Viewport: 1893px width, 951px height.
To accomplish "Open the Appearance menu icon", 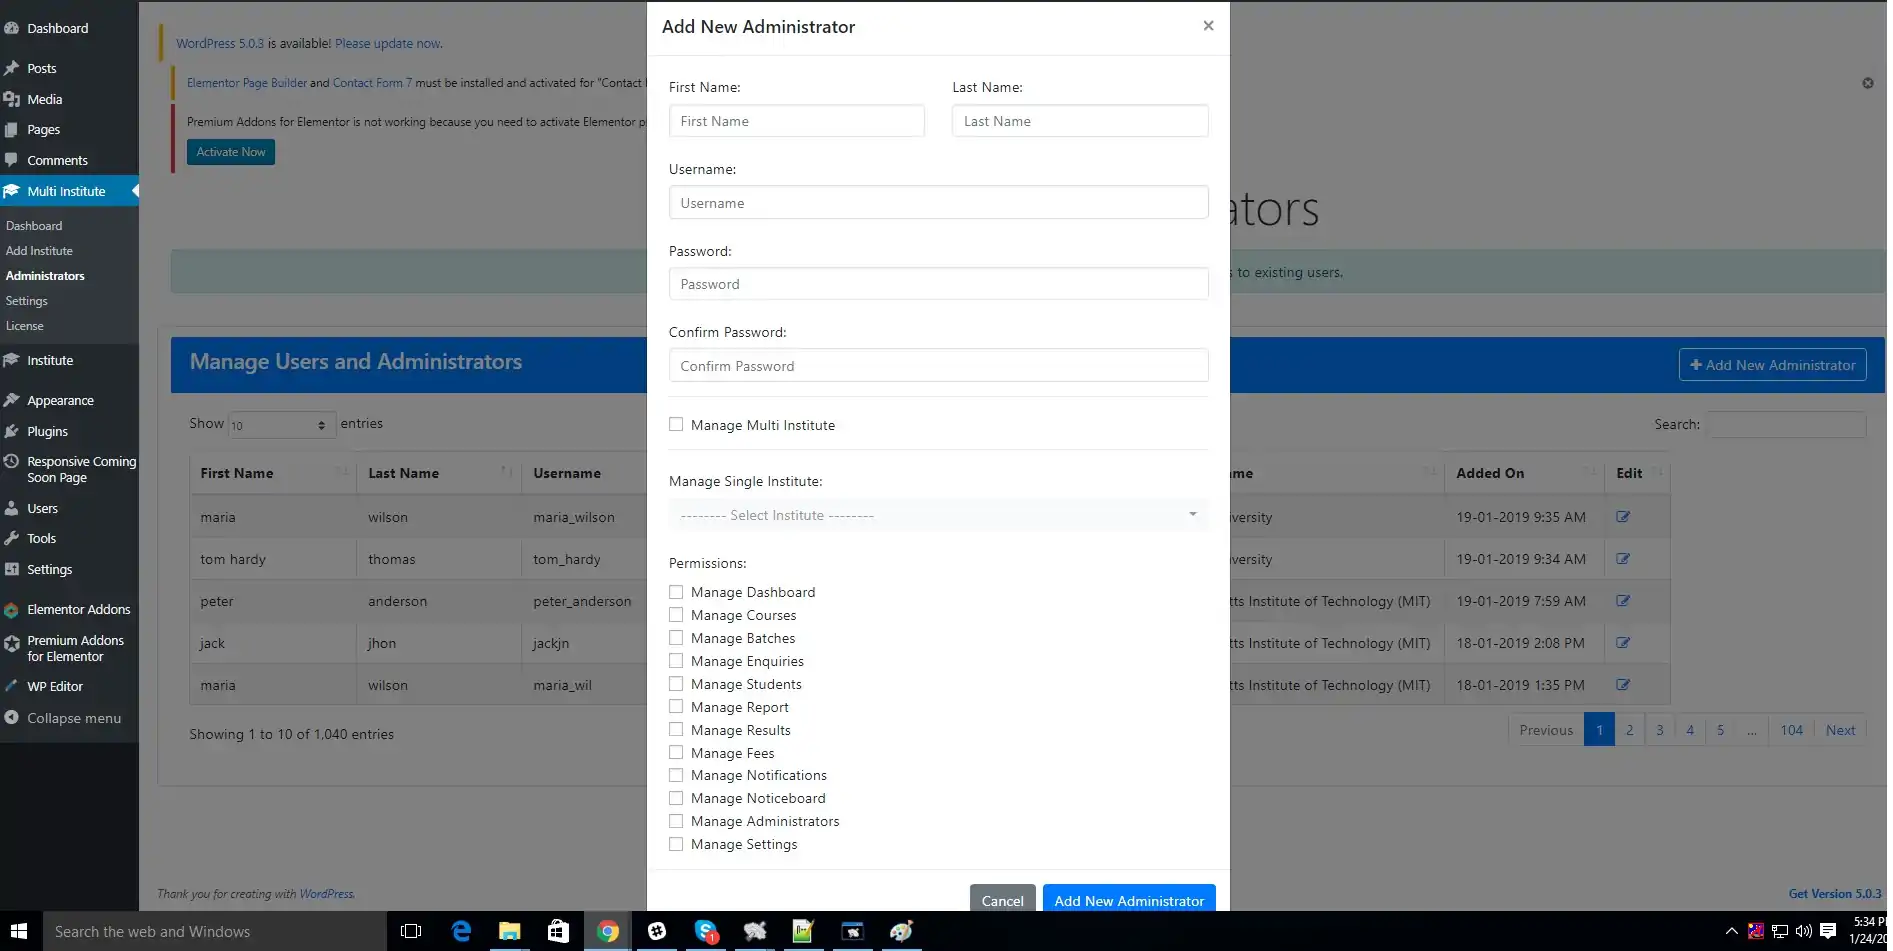I will click(x=11, y=399).
